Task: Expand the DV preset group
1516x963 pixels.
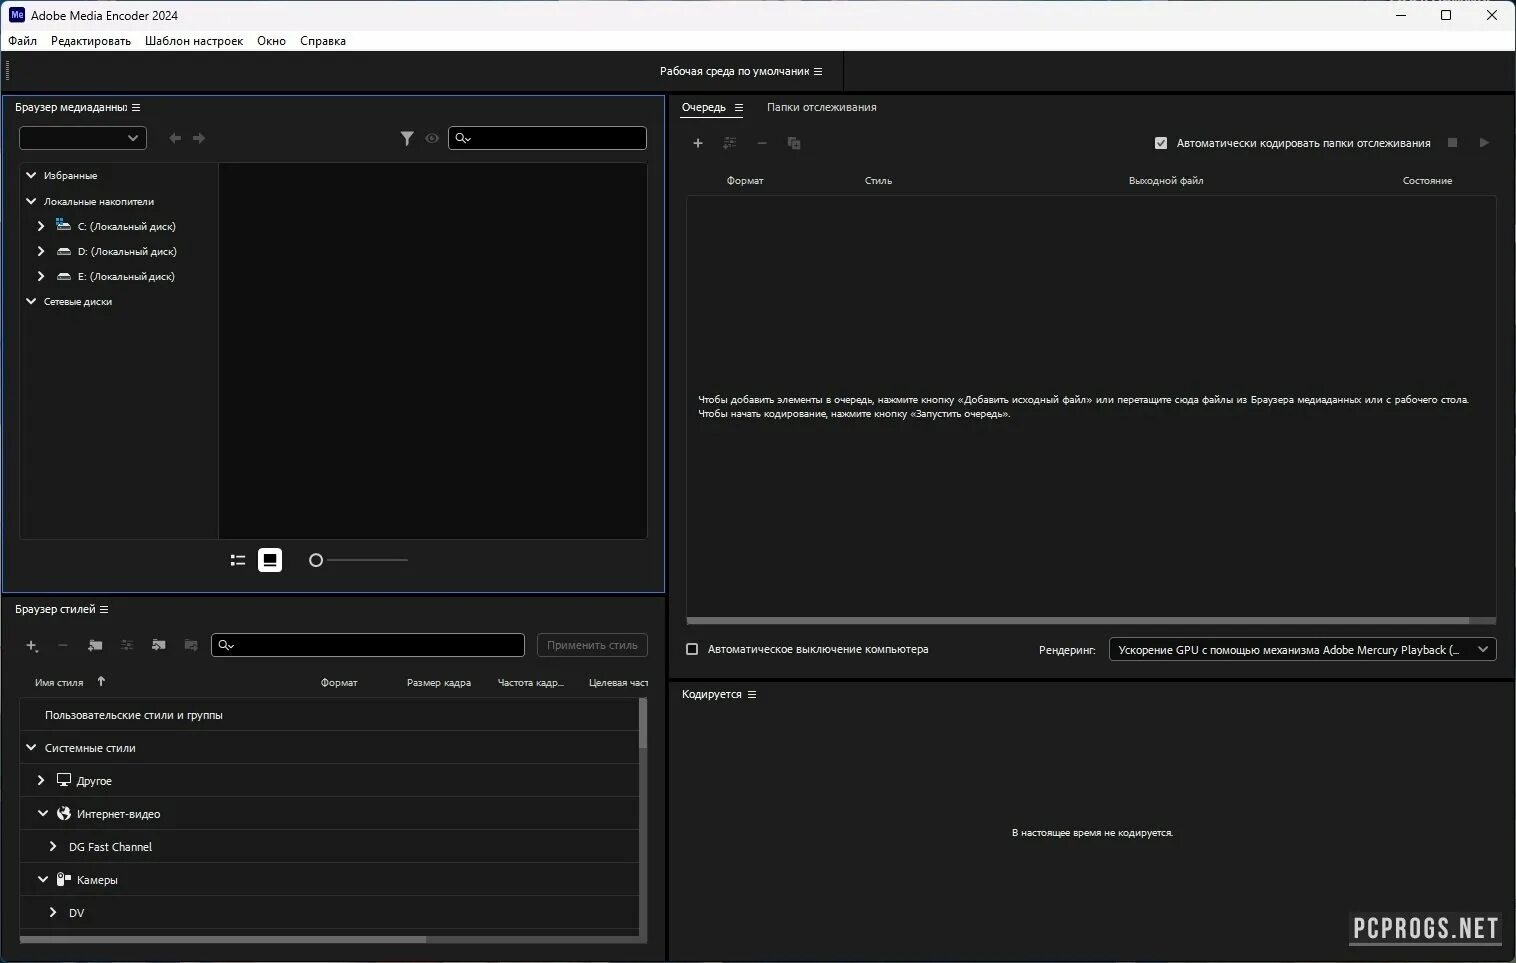Action: click(53, 912)
